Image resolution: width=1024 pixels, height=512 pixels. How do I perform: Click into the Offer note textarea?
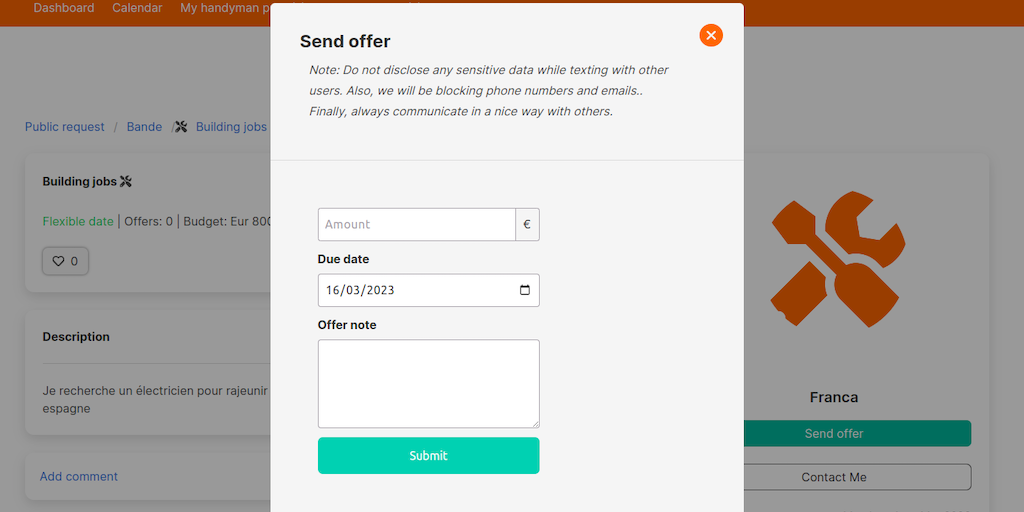(x=428, y=383)
